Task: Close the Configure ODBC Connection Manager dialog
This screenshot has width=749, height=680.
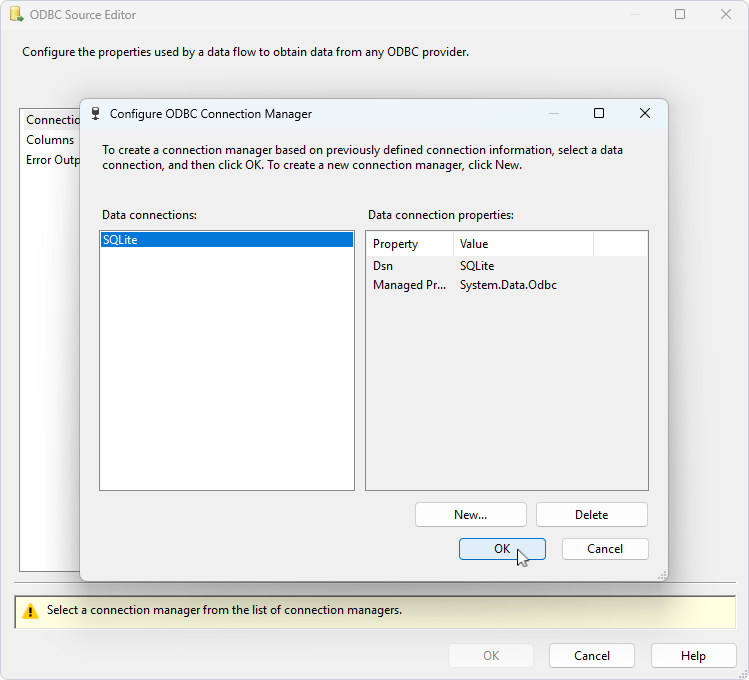Action: click(645, 114)
